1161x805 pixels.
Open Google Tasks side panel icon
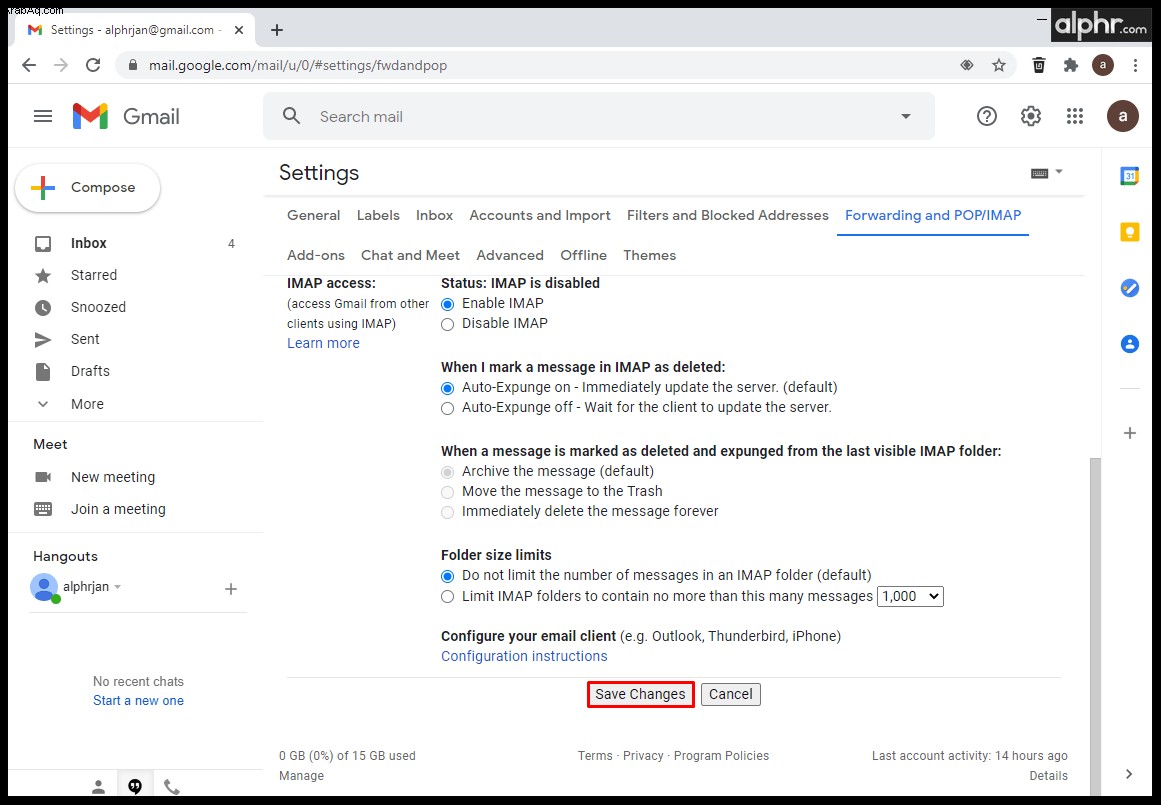point(1129,287)
